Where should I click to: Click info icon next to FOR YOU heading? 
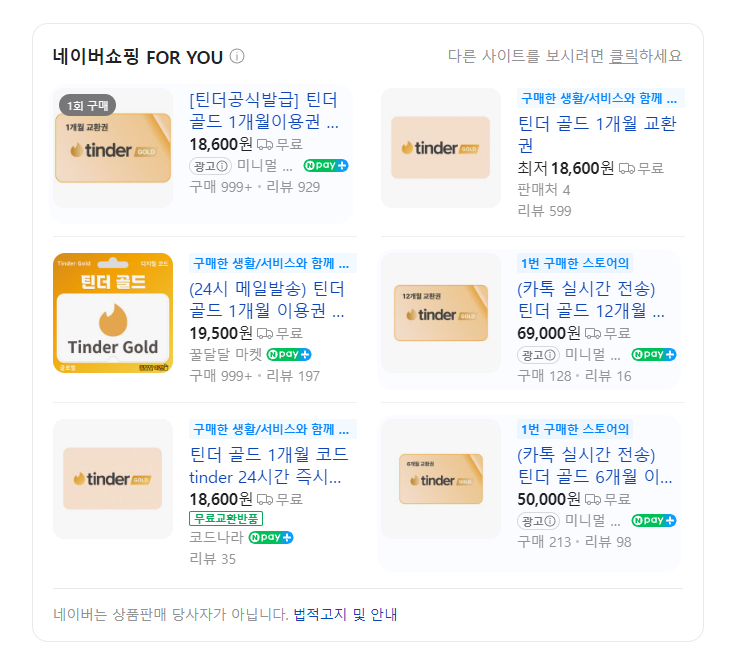(237, 56)
